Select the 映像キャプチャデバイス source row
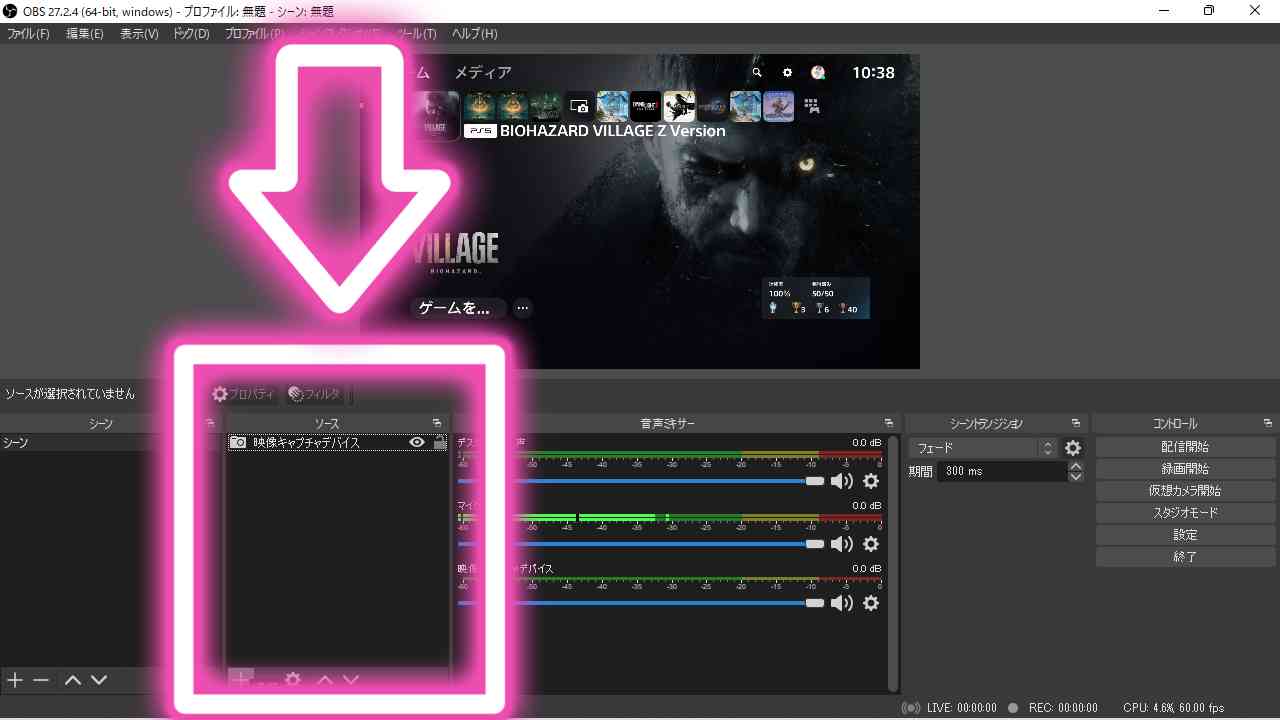Screen dimensions: 1280x720 click(338, 442)
